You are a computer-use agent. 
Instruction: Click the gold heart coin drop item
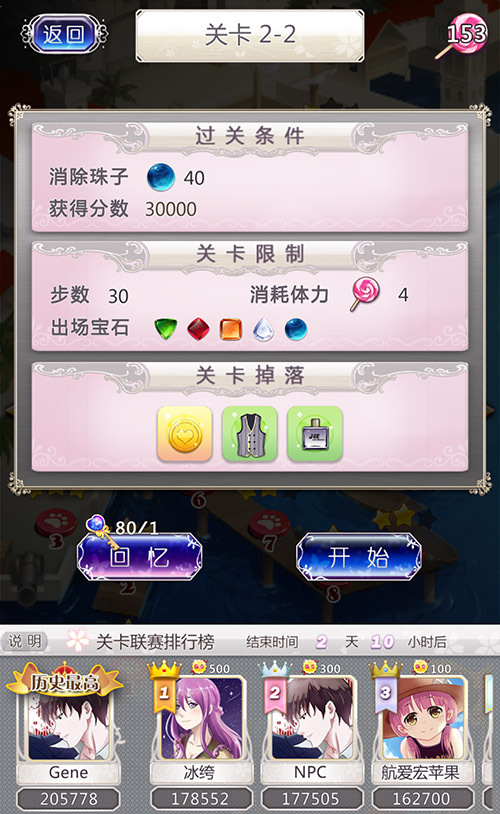click(x=184, y=434)
